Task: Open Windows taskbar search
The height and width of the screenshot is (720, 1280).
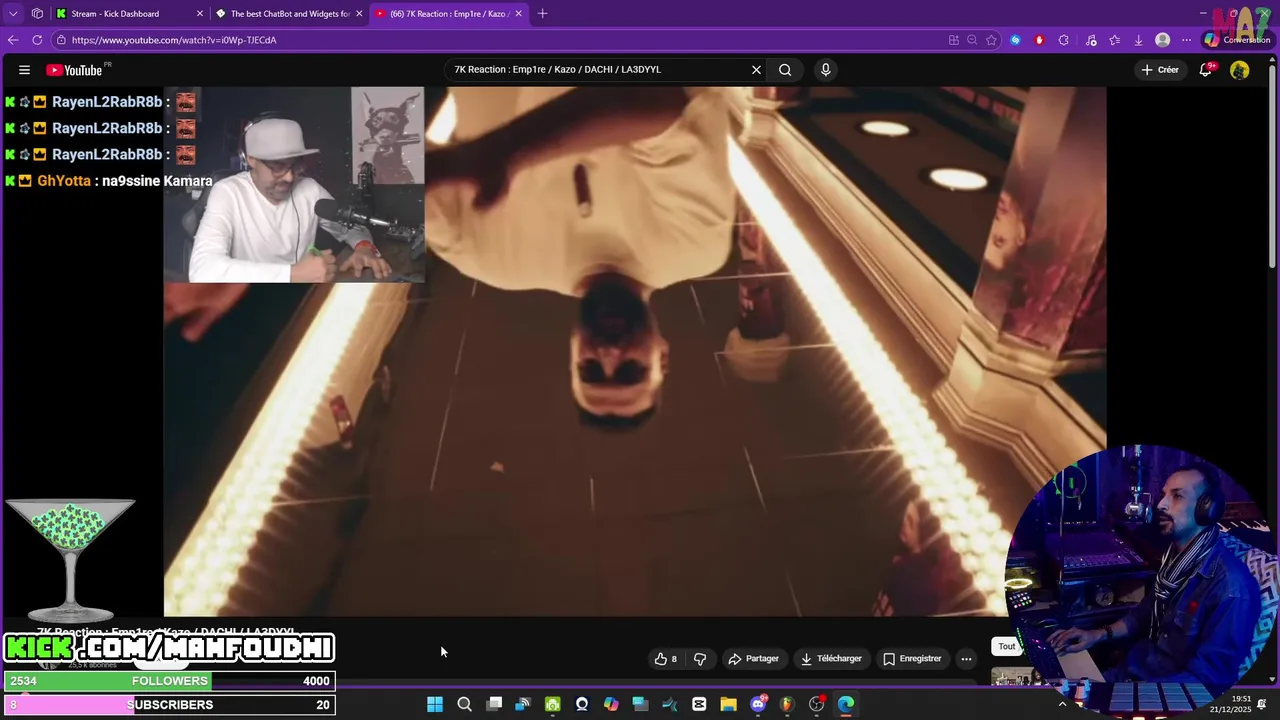Action: (x=464, y=704)
